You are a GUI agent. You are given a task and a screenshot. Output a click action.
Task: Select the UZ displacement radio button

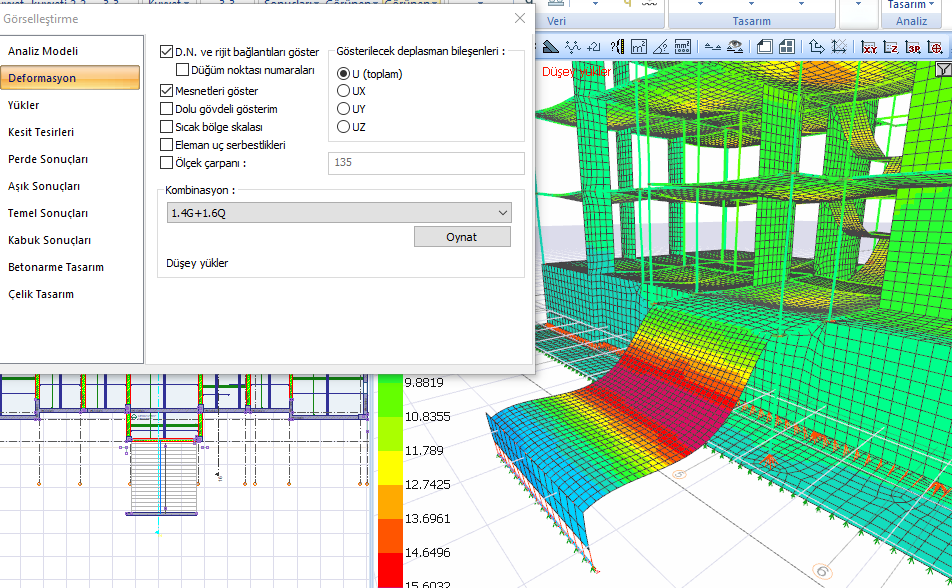coord(344,127)
